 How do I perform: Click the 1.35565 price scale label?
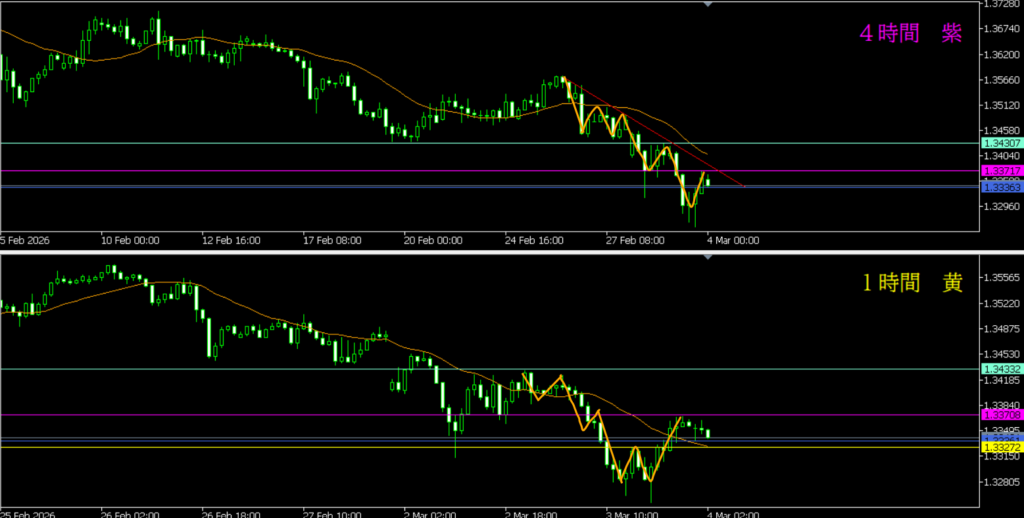1001,278
